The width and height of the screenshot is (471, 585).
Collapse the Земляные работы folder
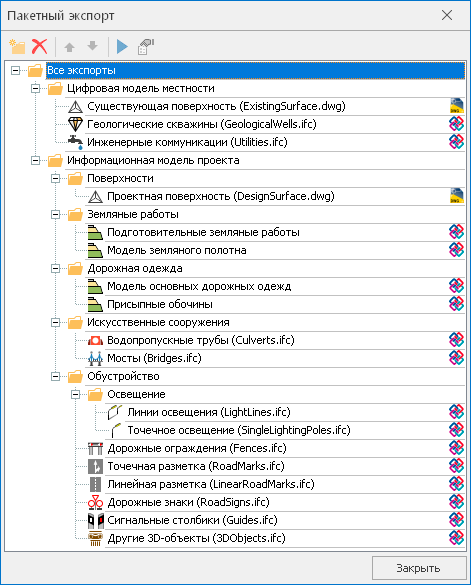(x=56, y=215)
